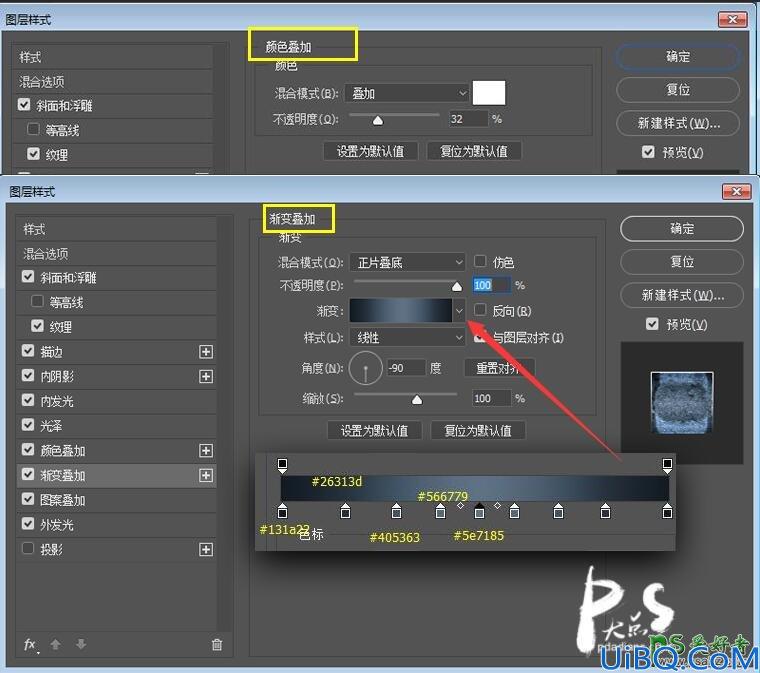Open the gradient picker dropdown arrow

pyautogui.click(x=459, y=311)
